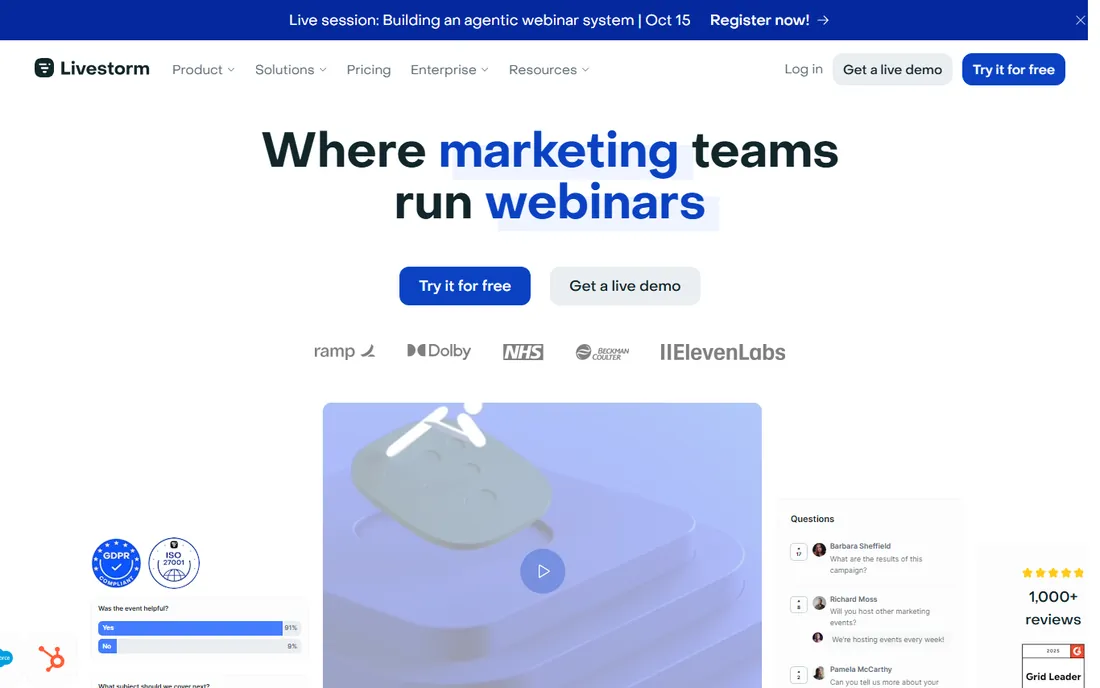This screenshot has height=688, width=1100.
Task: Upvote Barbara Sheffield's question
Action: click(798, 552)
